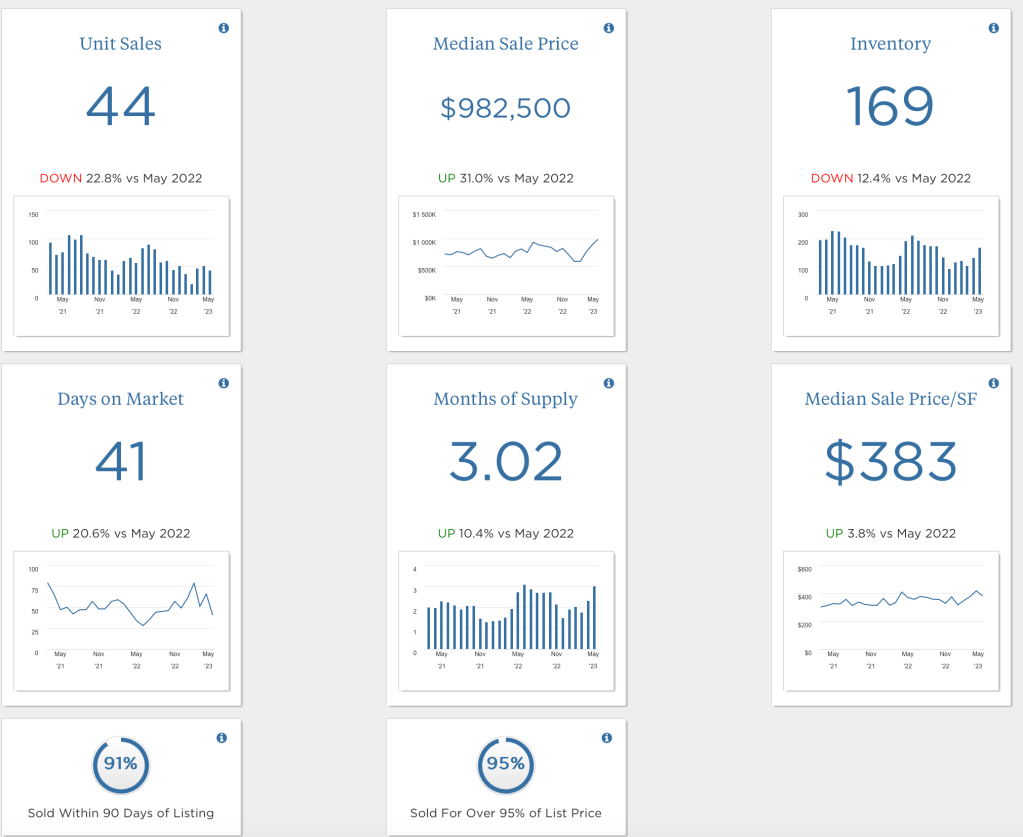
Task: Click info icon on Sold Within 90 Days card
Action: pyautogui.click(x=222, y=738)
